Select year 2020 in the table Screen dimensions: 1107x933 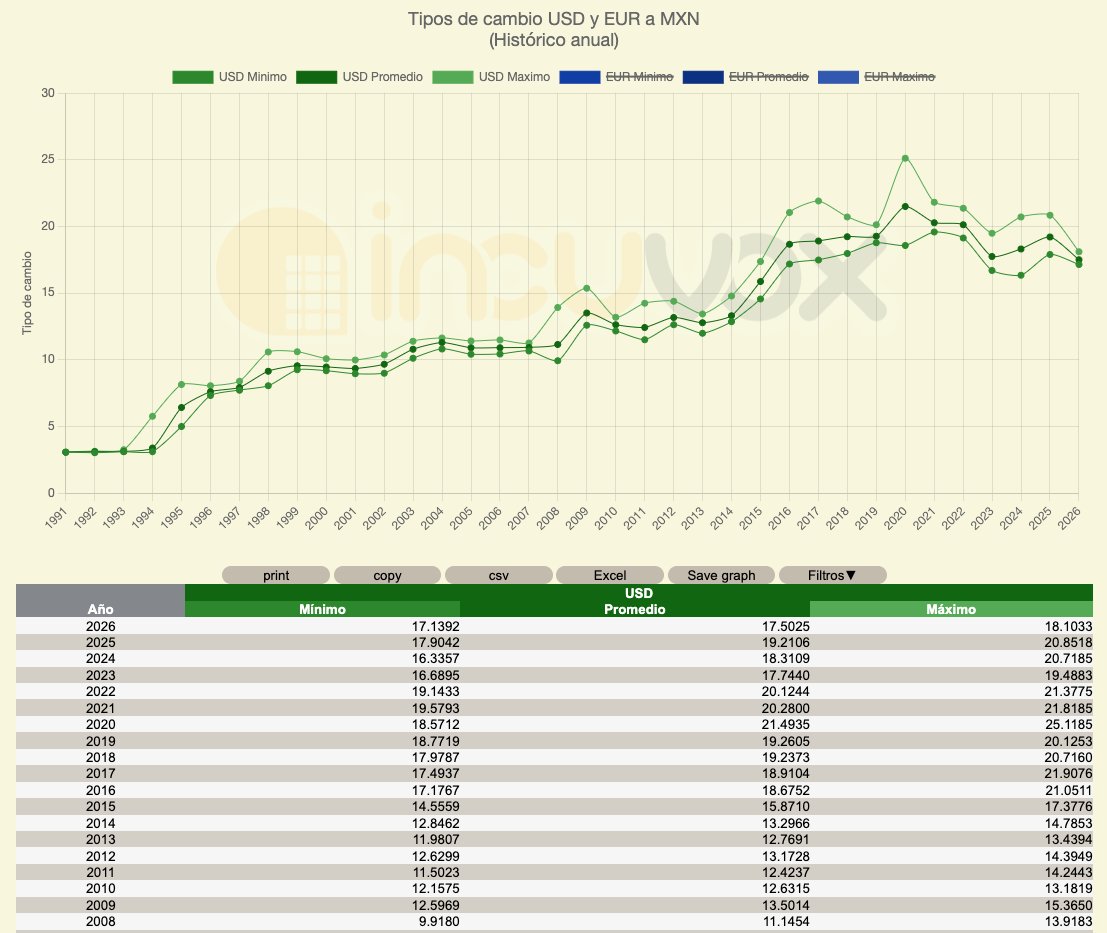pos(100,724)
